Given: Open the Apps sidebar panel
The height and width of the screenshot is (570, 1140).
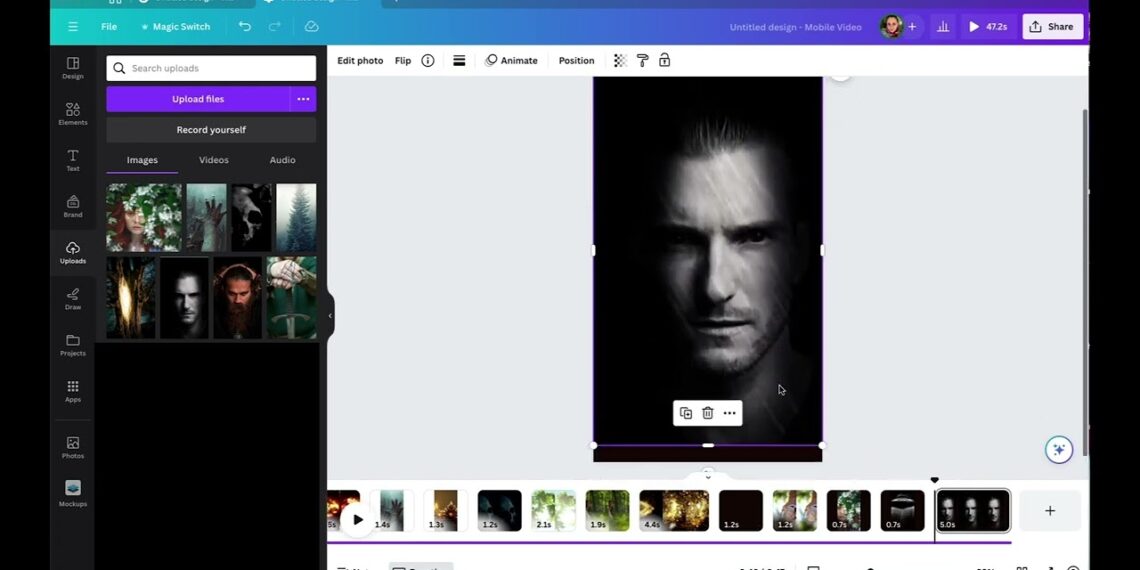Looking at the screenshot, I should pyautogui.click(x=73, y=391).
